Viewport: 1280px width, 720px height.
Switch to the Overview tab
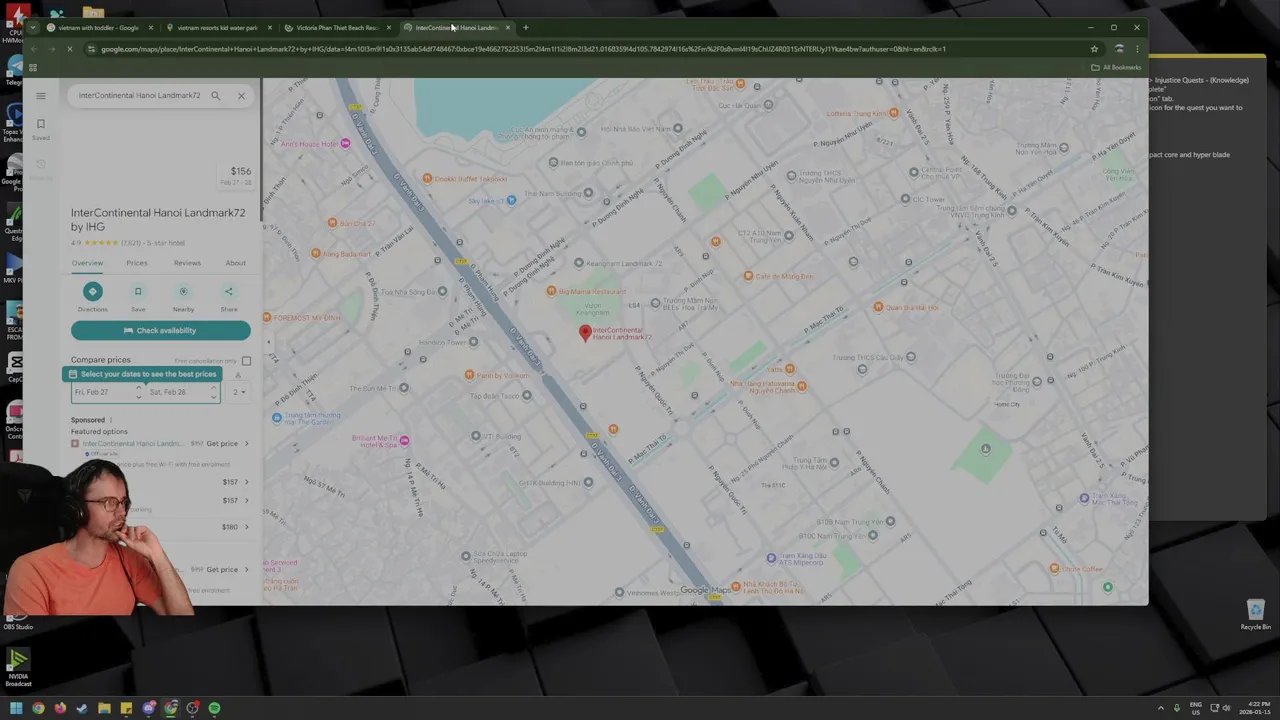(87, 263)
